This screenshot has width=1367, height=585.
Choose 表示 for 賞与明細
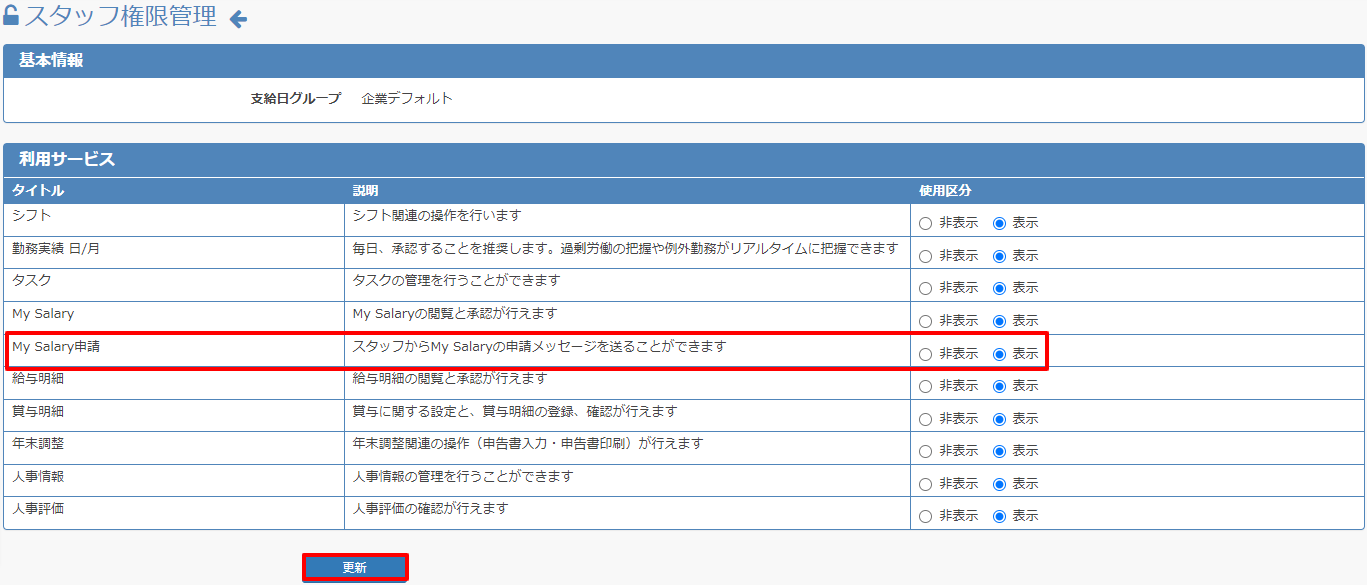coord(999,419)
